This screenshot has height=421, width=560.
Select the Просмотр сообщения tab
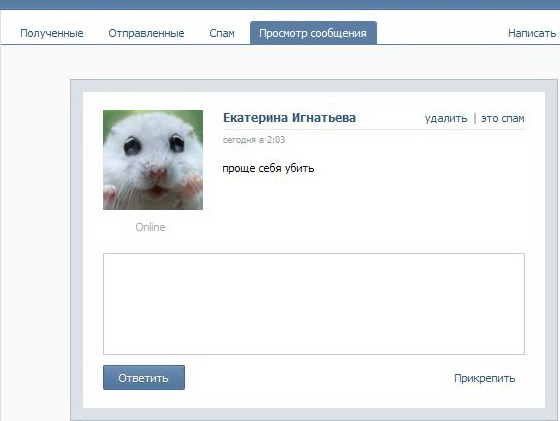pyautogui.click(x=313, y=33)
